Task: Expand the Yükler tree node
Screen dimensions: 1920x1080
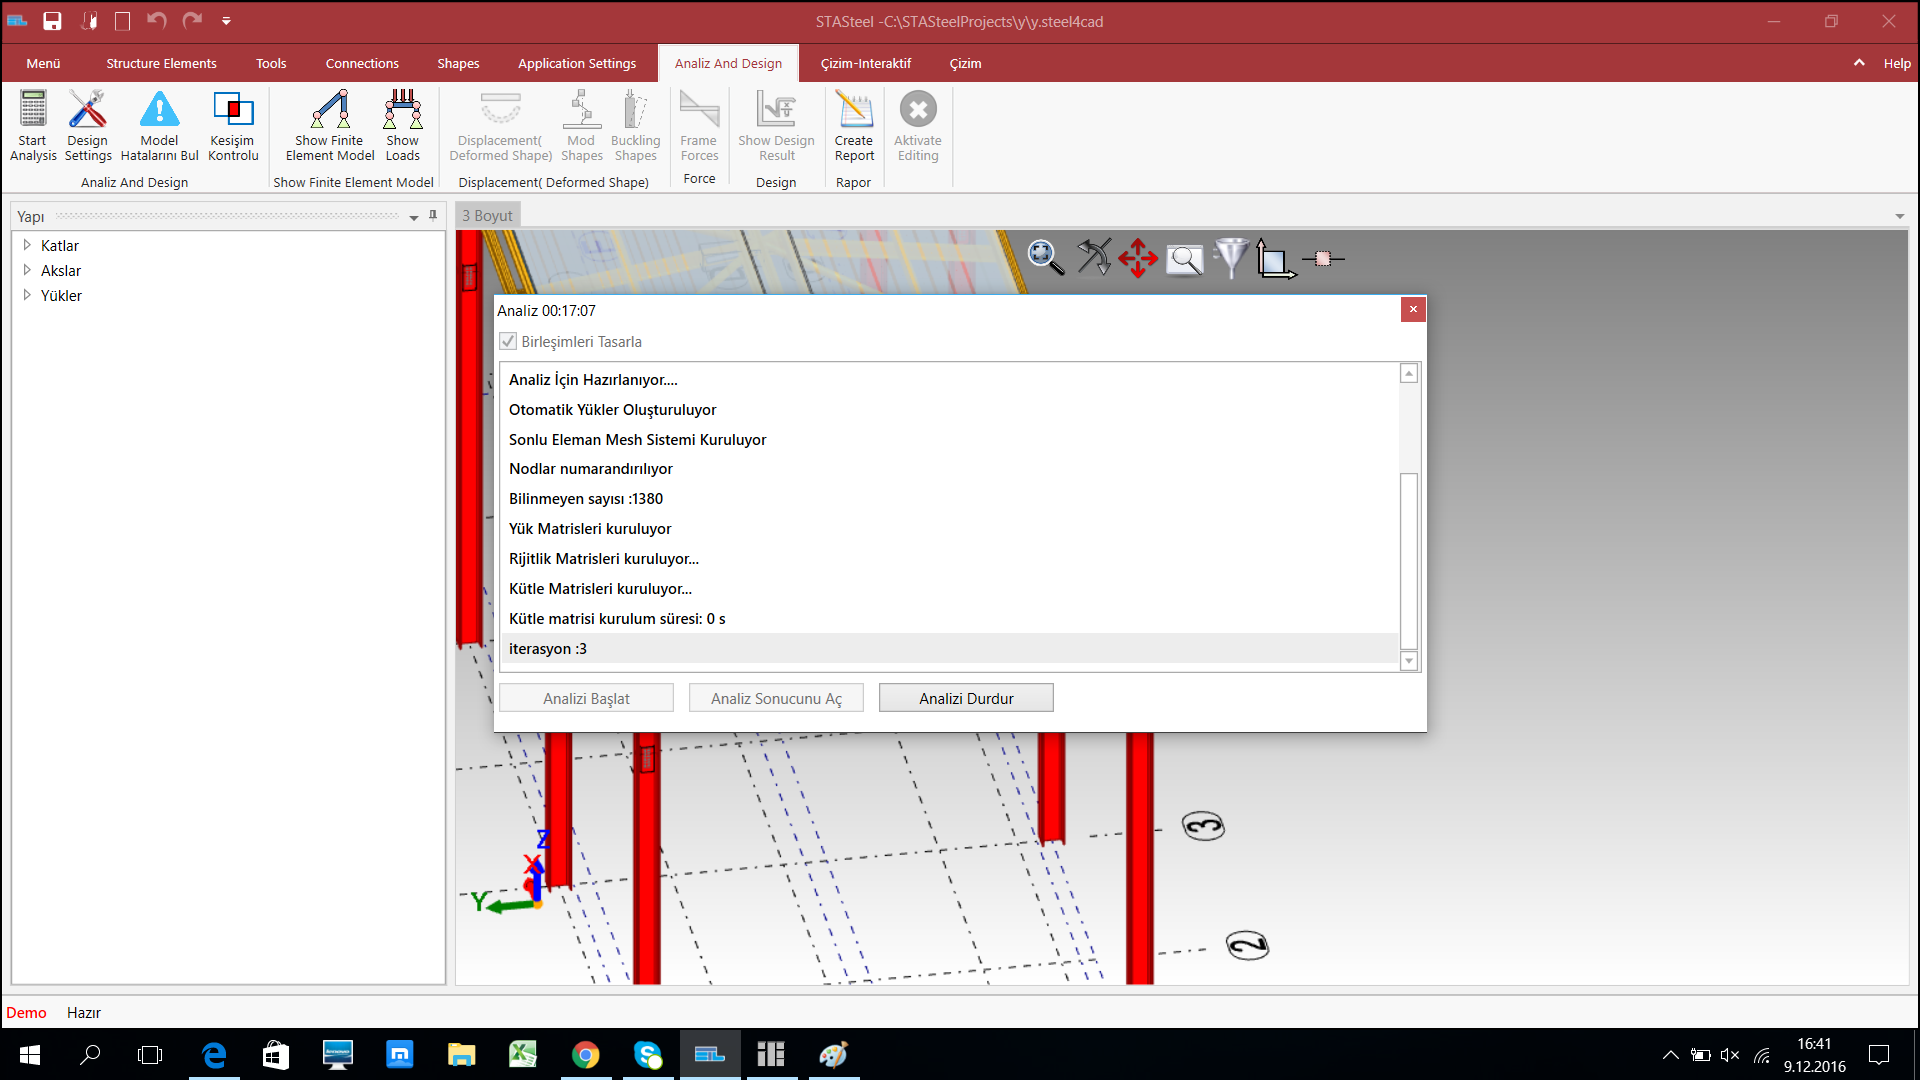Action: pyautogui.click(x=27, y=295)
